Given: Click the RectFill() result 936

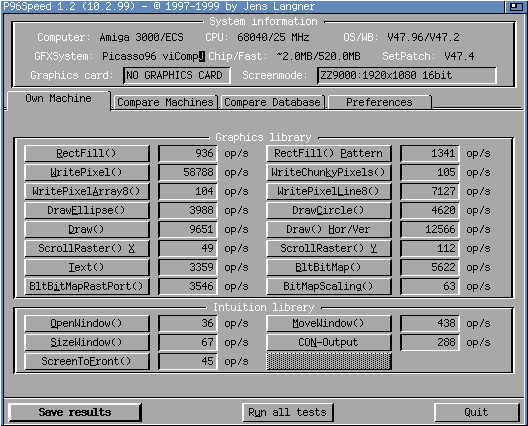Looking at the screenshot, I should tap(188, 153).
